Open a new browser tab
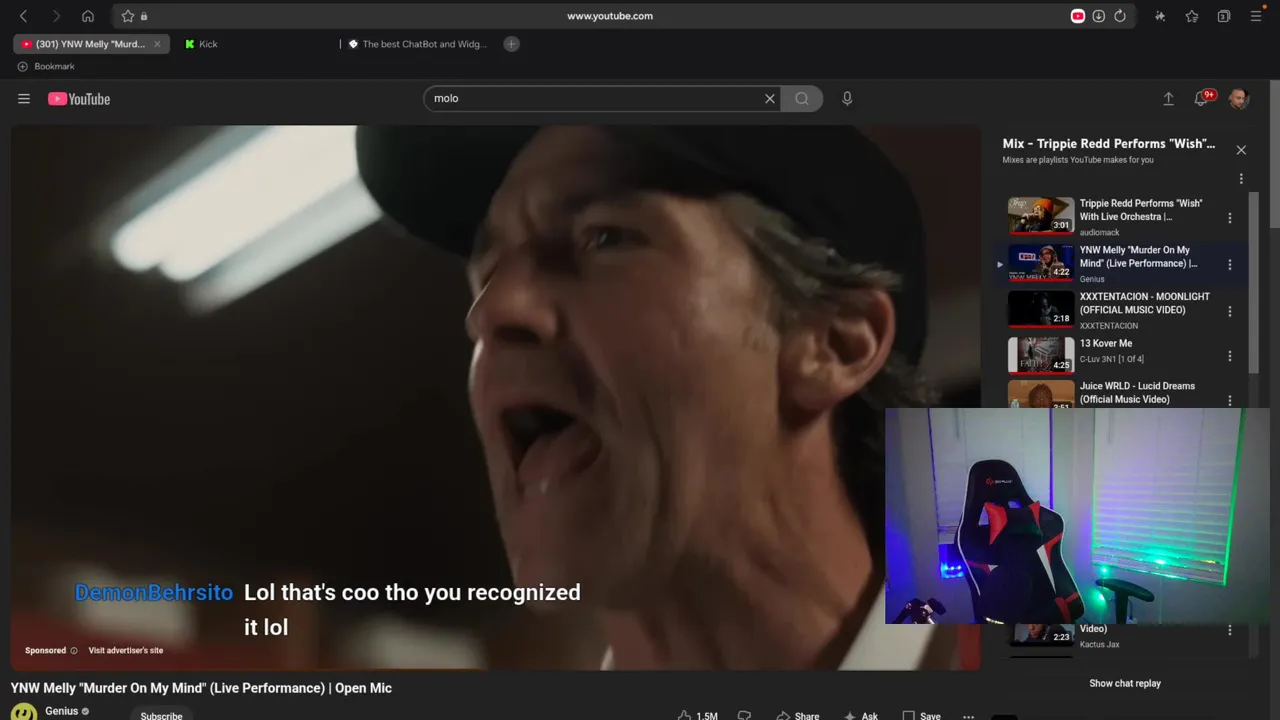Image resolution: width=1280 pixels, height=720 pixels. click(511, 44)
